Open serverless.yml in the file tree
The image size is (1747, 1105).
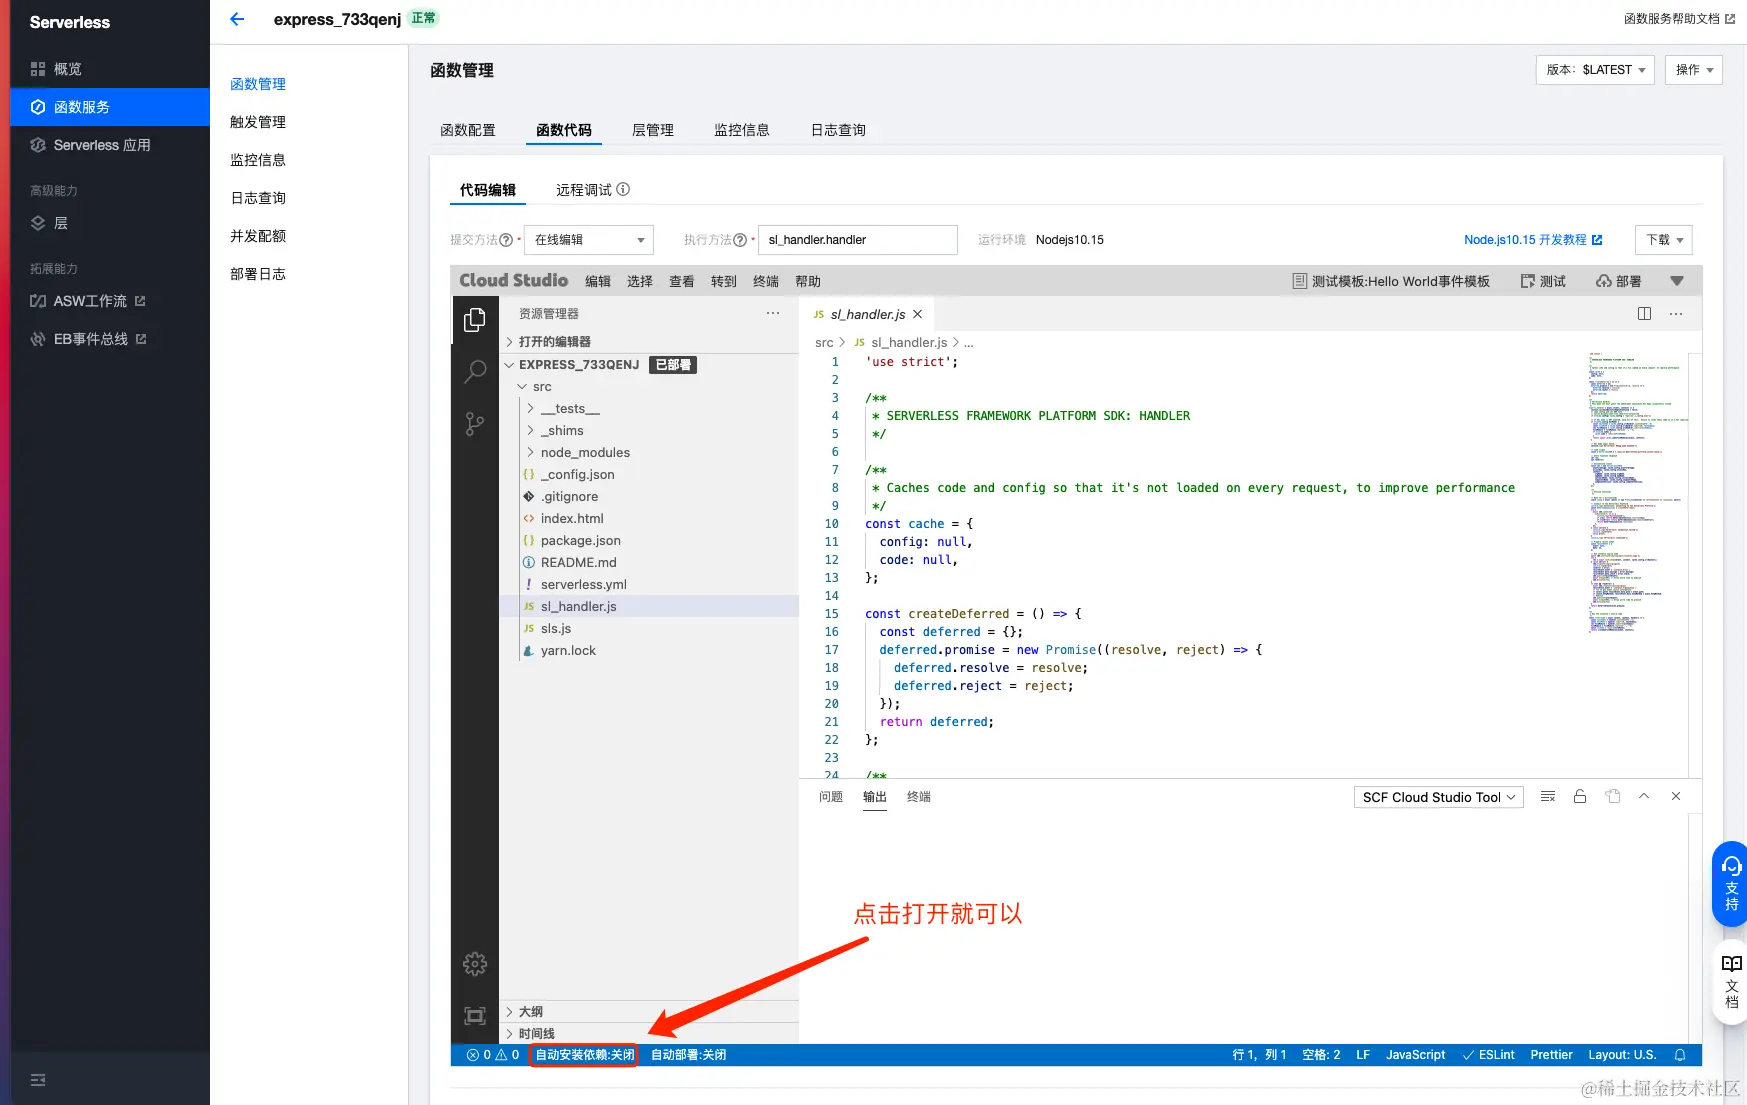649,585
